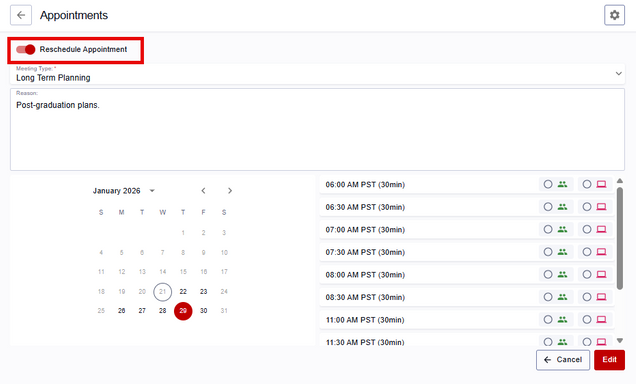Select January 26 in the calendar

pos(122,311)
